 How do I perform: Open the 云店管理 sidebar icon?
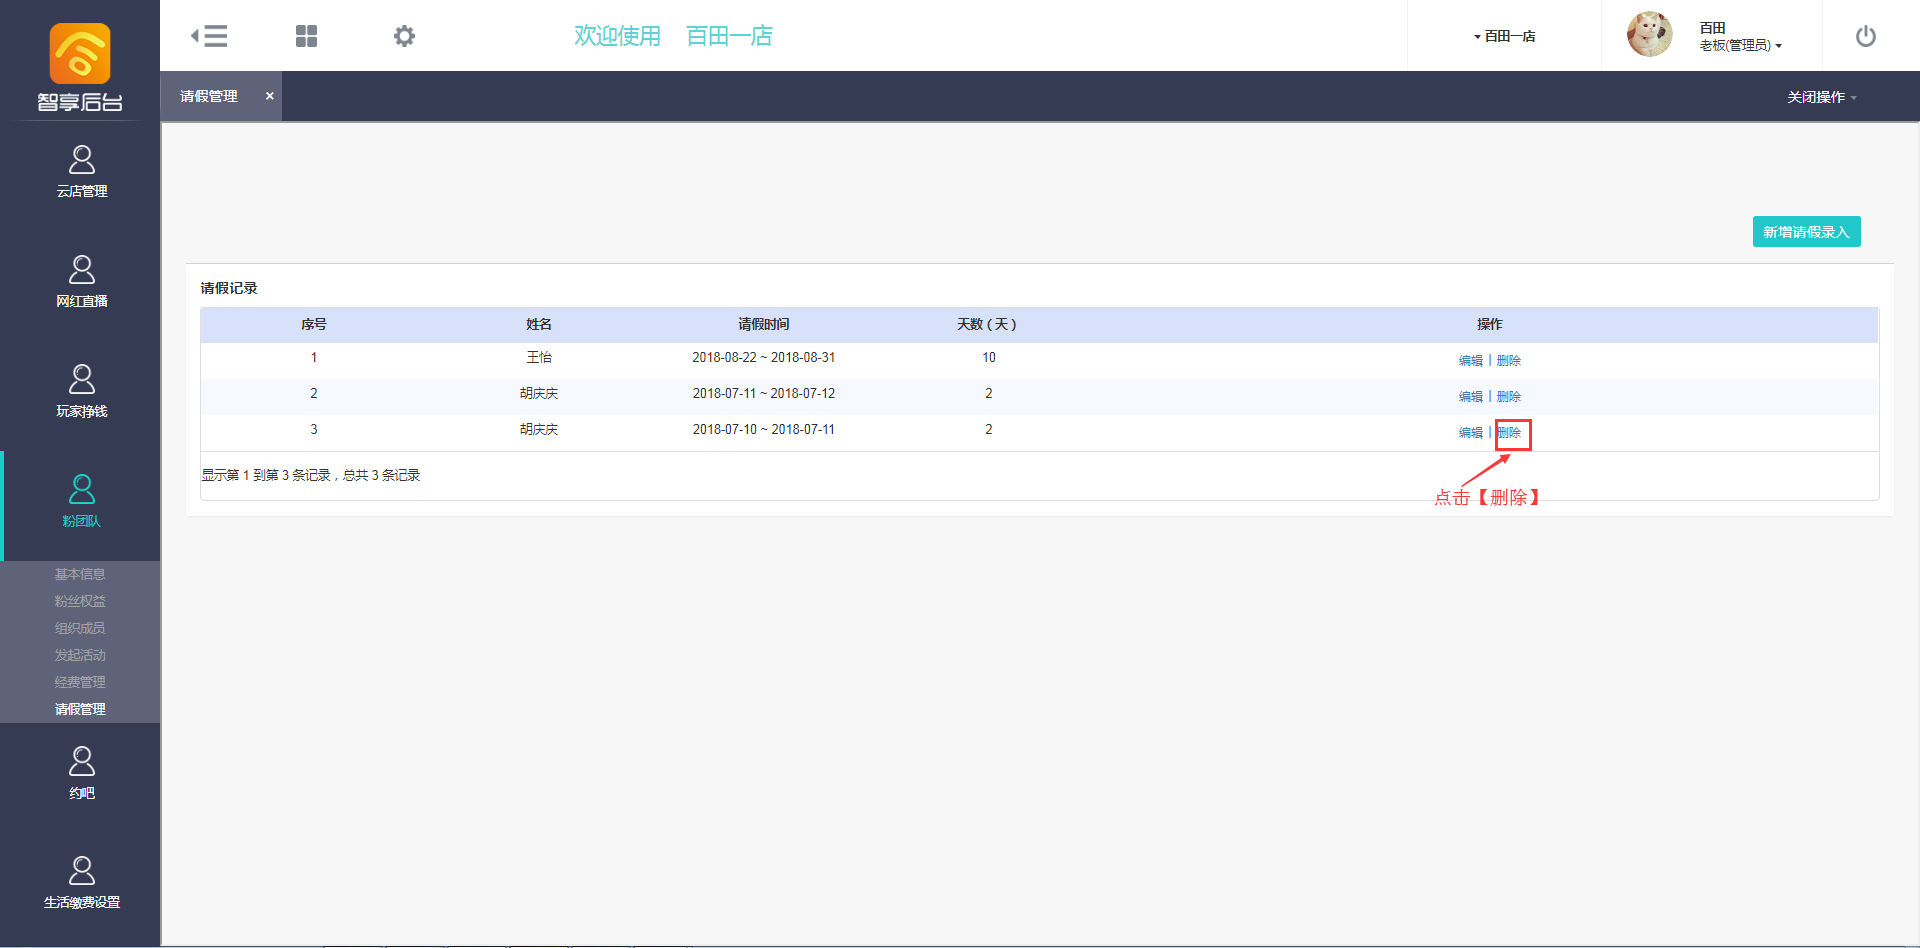tap(82, 159)
